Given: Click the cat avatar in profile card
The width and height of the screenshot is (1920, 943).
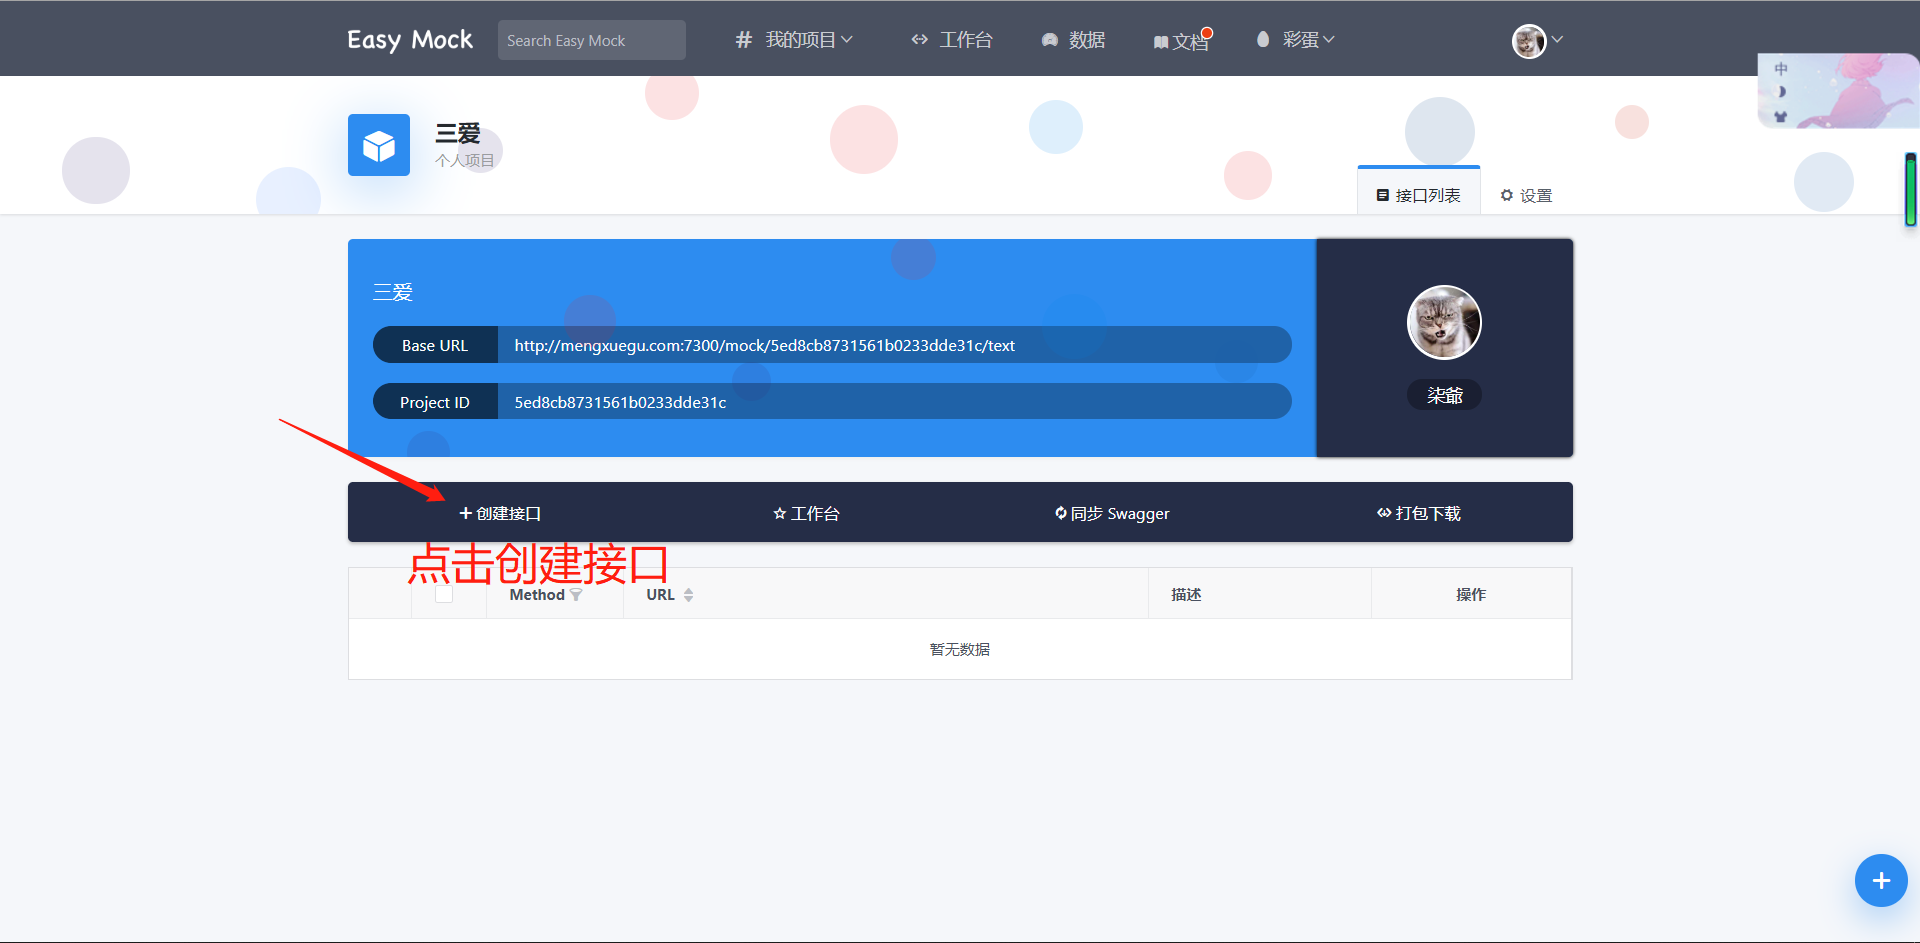Looking at the screenshot, I should [x=1444, y=322].
